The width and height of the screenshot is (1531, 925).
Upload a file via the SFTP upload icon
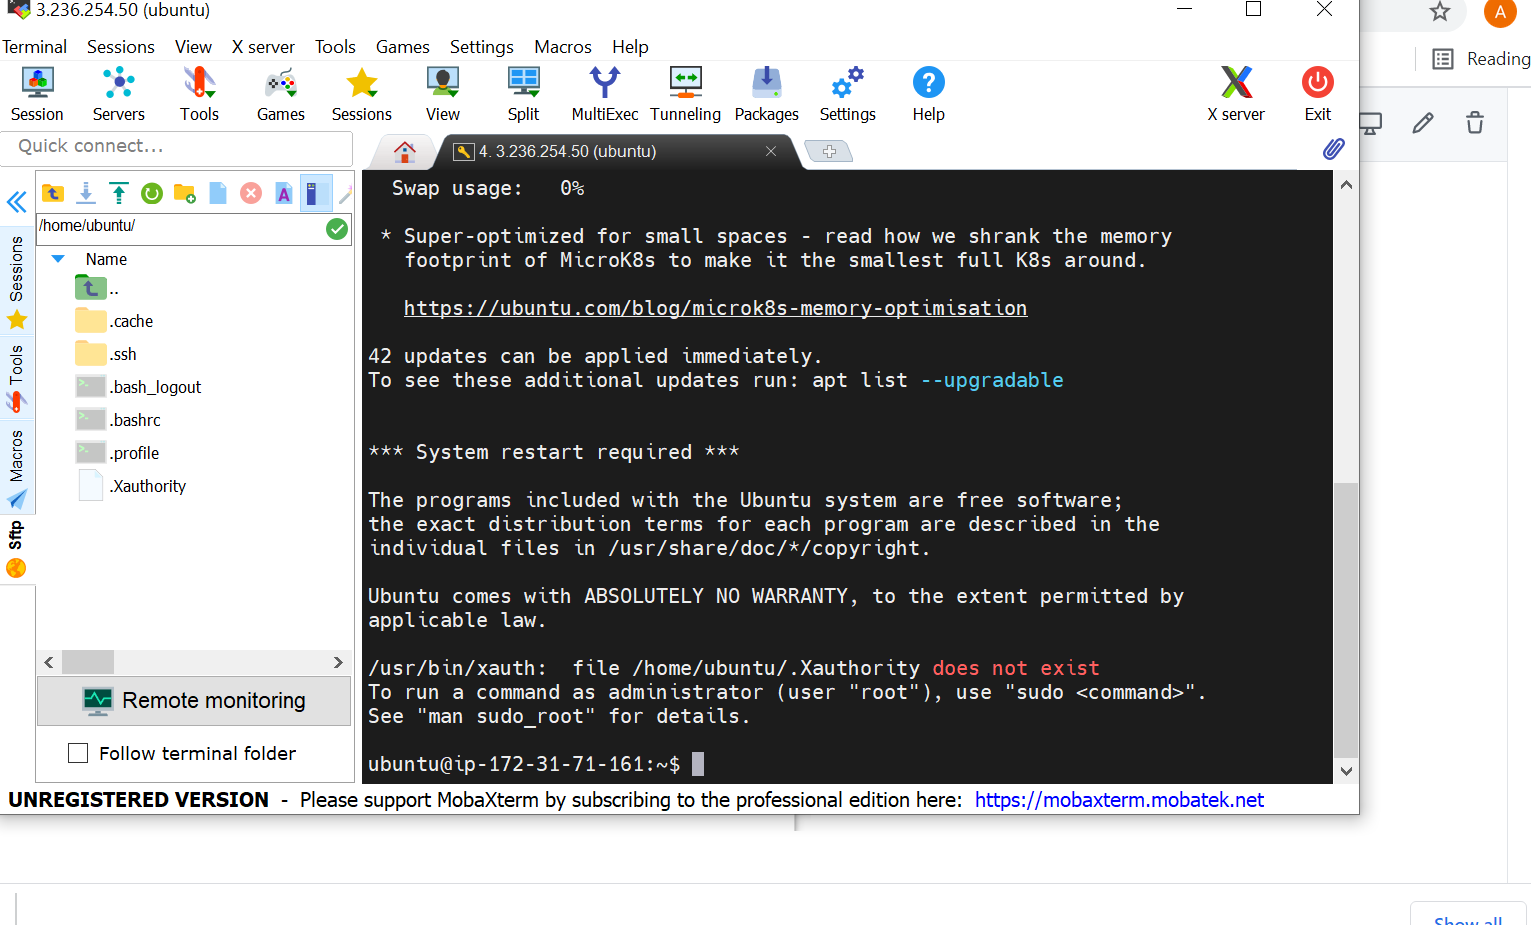[x=119, y=192]
